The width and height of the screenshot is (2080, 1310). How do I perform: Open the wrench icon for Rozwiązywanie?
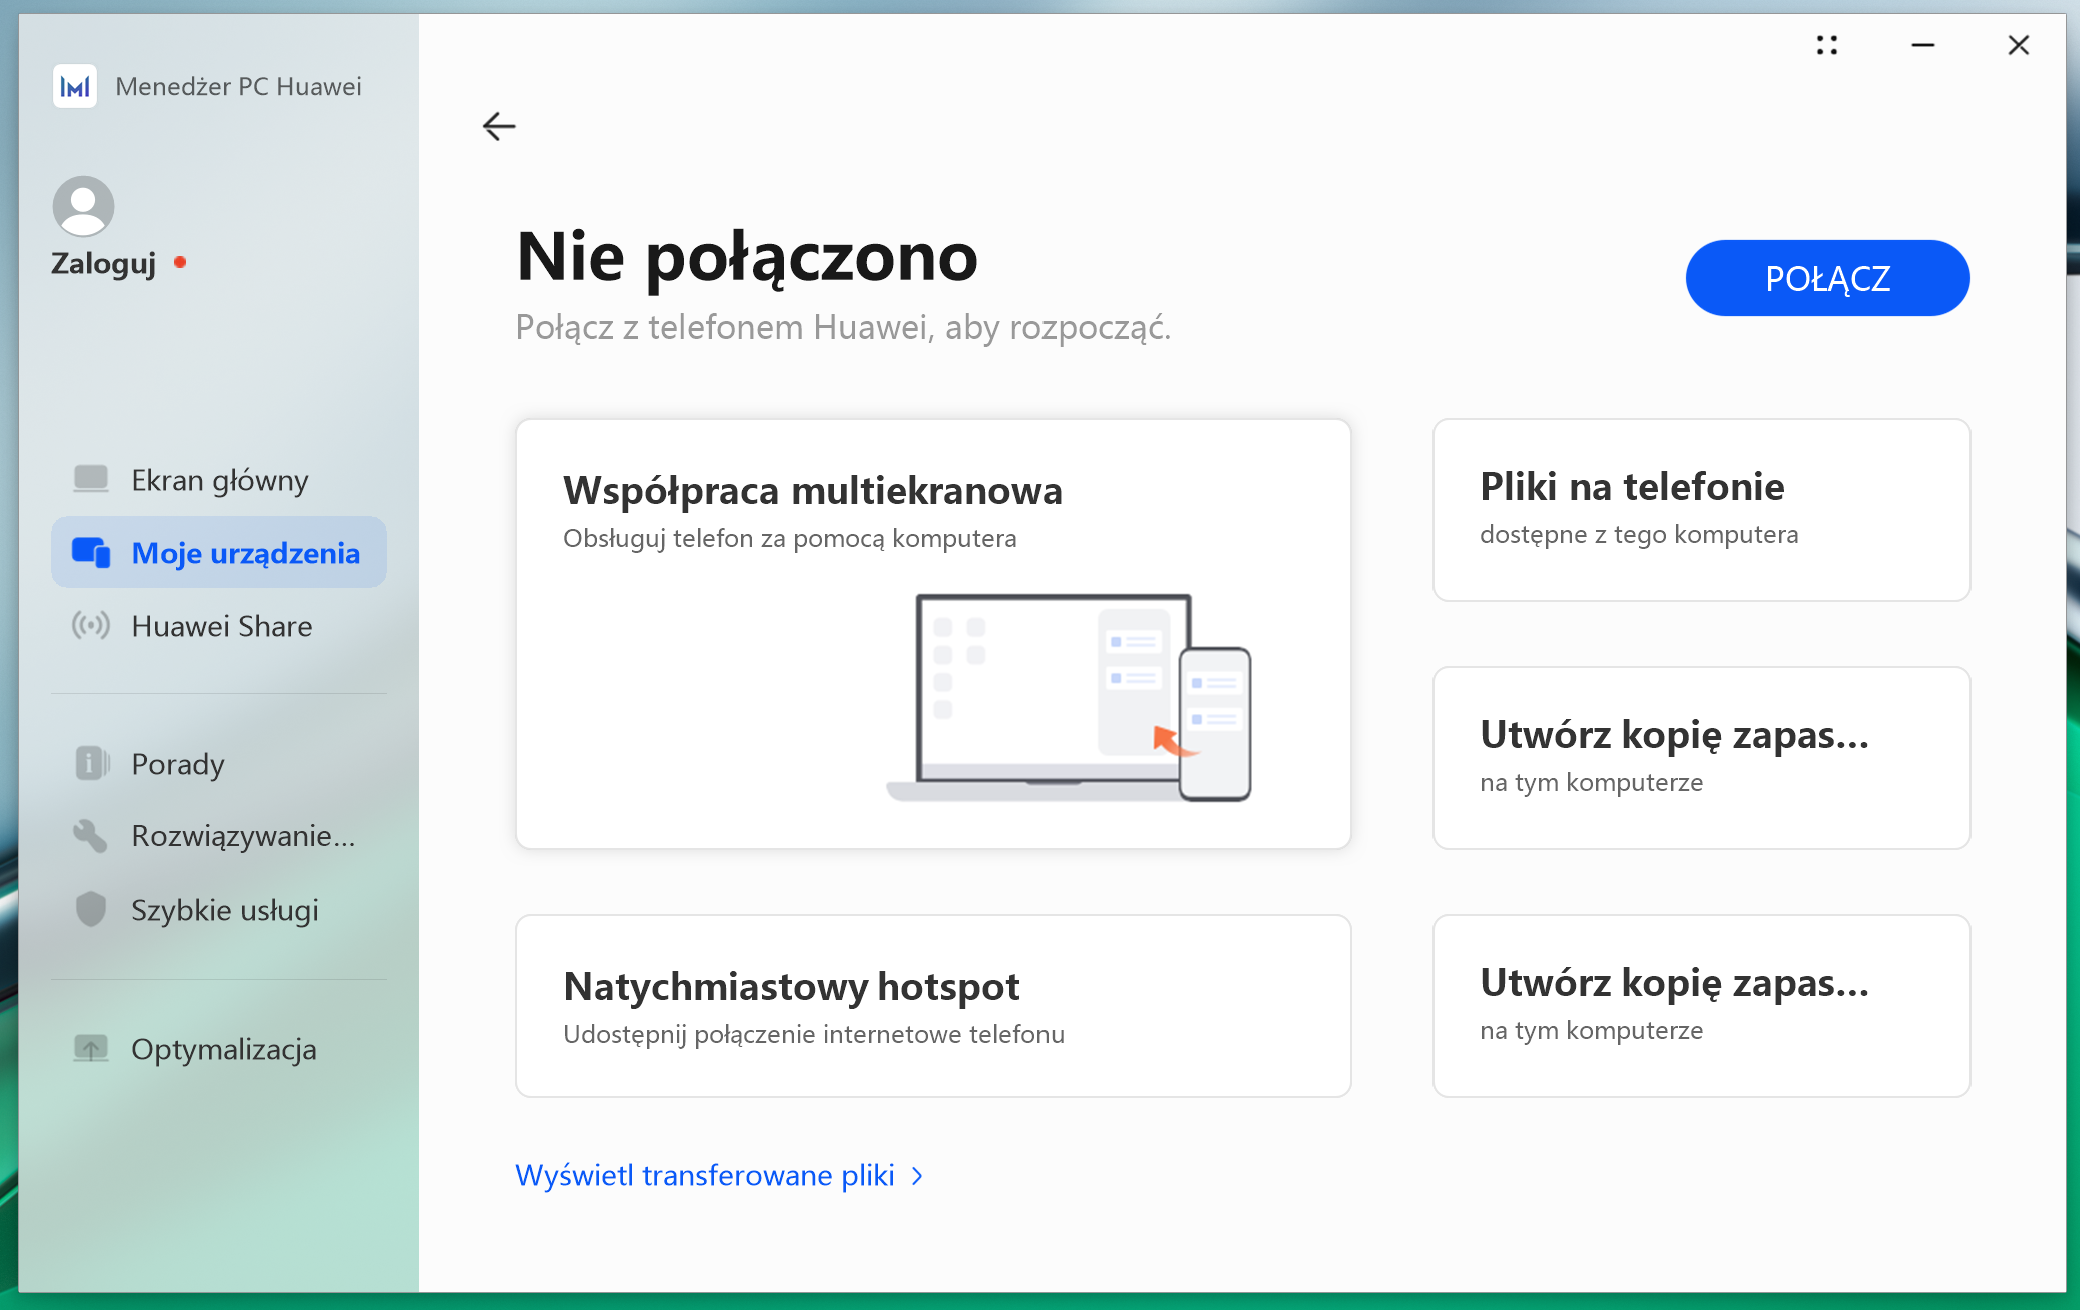91,836
